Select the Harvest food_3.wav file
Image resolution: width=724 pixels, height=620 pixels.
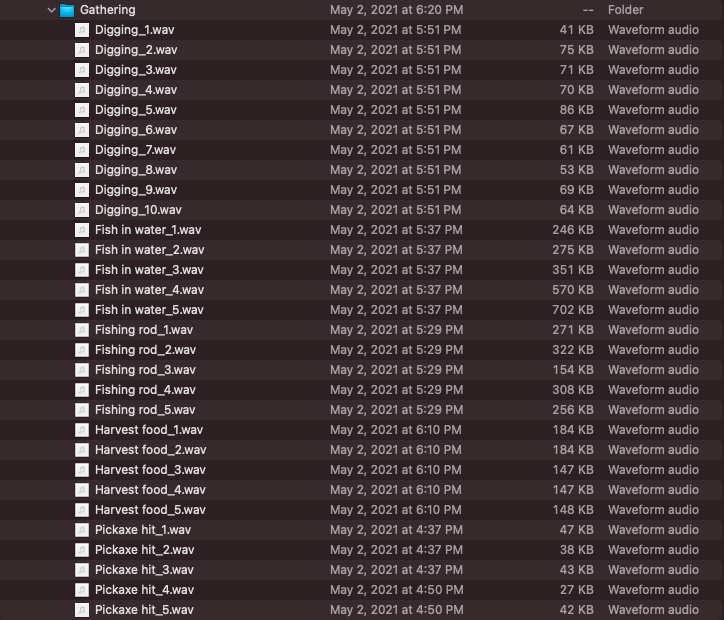point(150,470)
